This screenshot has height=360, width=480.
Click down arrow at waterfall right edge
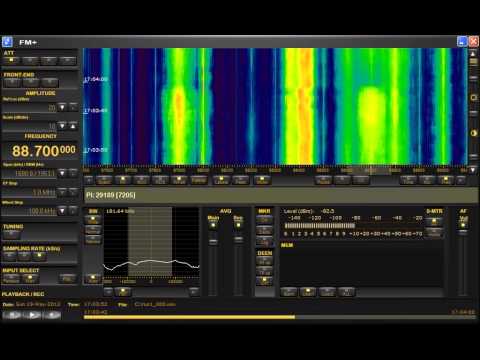coord(473,170)
